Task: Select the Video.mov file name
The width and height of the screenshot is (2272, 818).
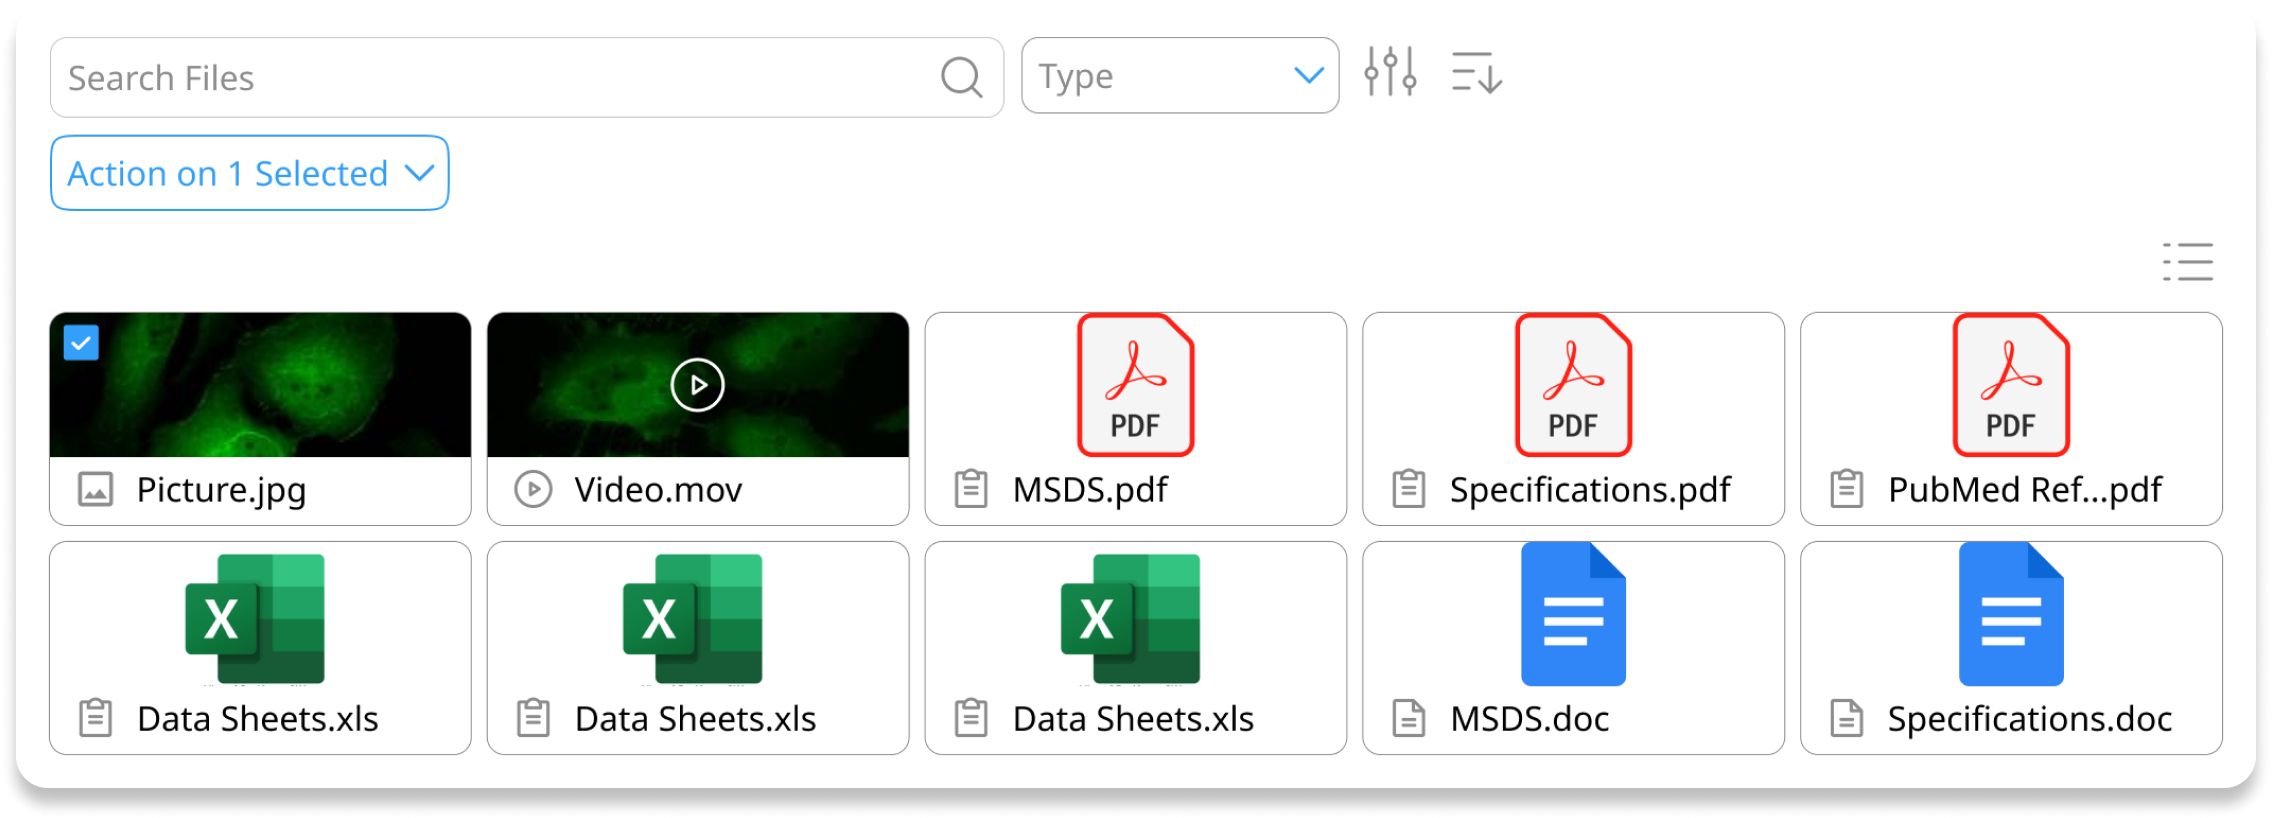Action: [658, 490]
